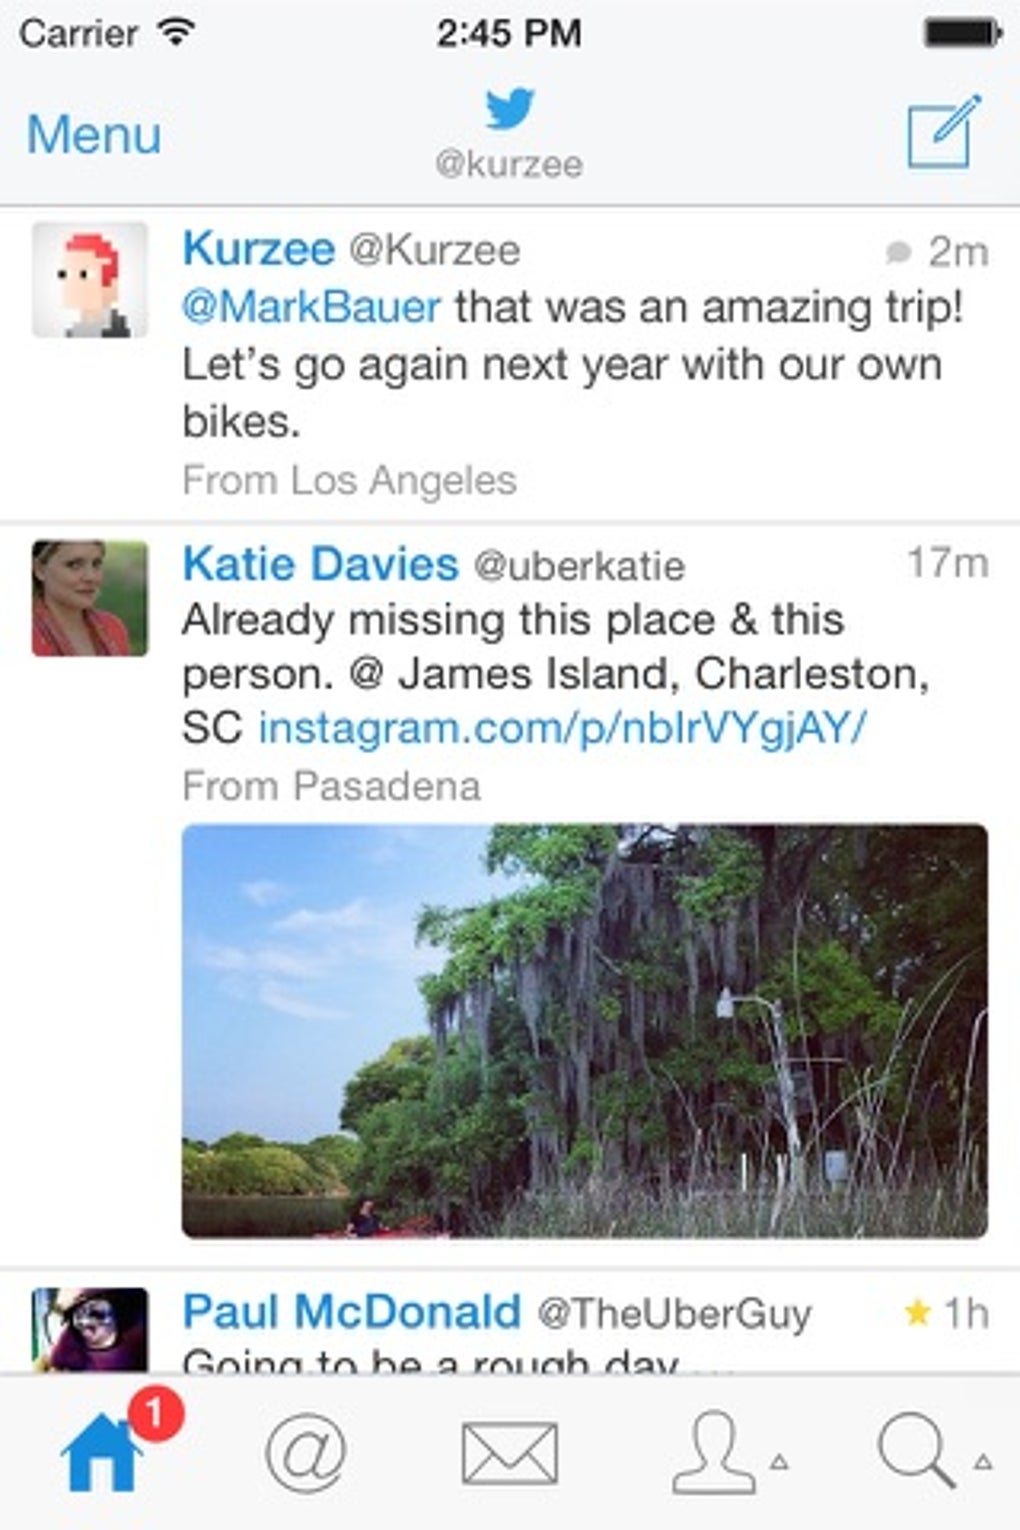Tap the Twitter bird logo
Viewport: 1020px width, 1530px height.
(510, 109)
